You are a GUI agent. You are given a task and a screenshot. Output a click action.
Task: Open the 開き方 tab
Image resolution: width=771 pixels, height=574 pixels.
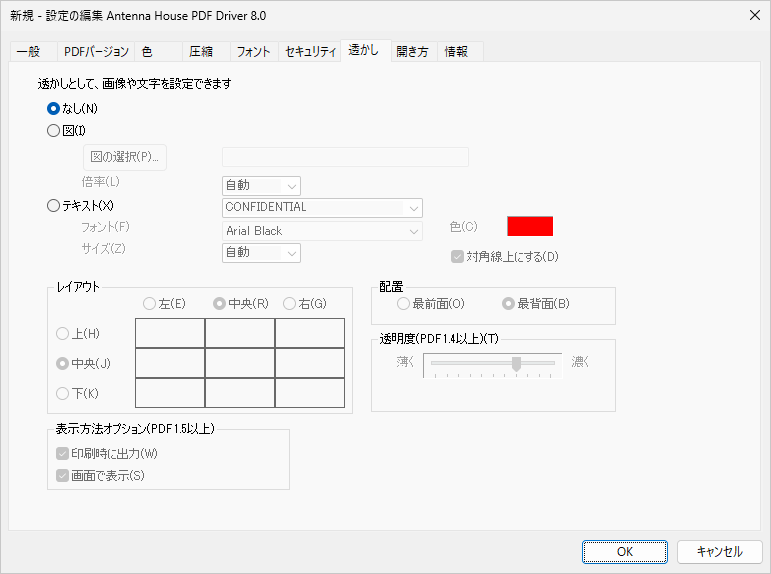coord(412,52)
